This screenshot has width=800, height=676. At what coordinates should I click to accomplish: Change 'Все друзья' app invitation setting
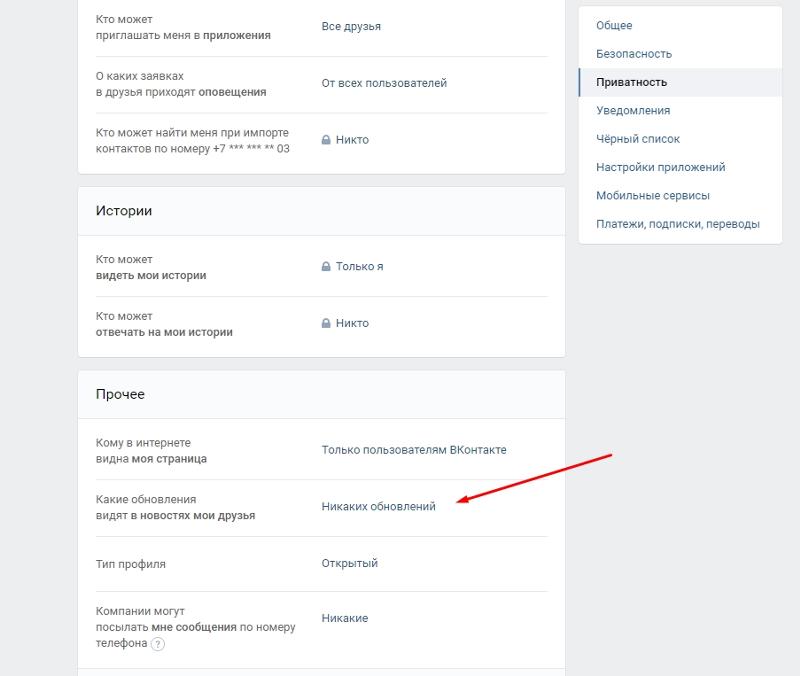pos(351,26)
